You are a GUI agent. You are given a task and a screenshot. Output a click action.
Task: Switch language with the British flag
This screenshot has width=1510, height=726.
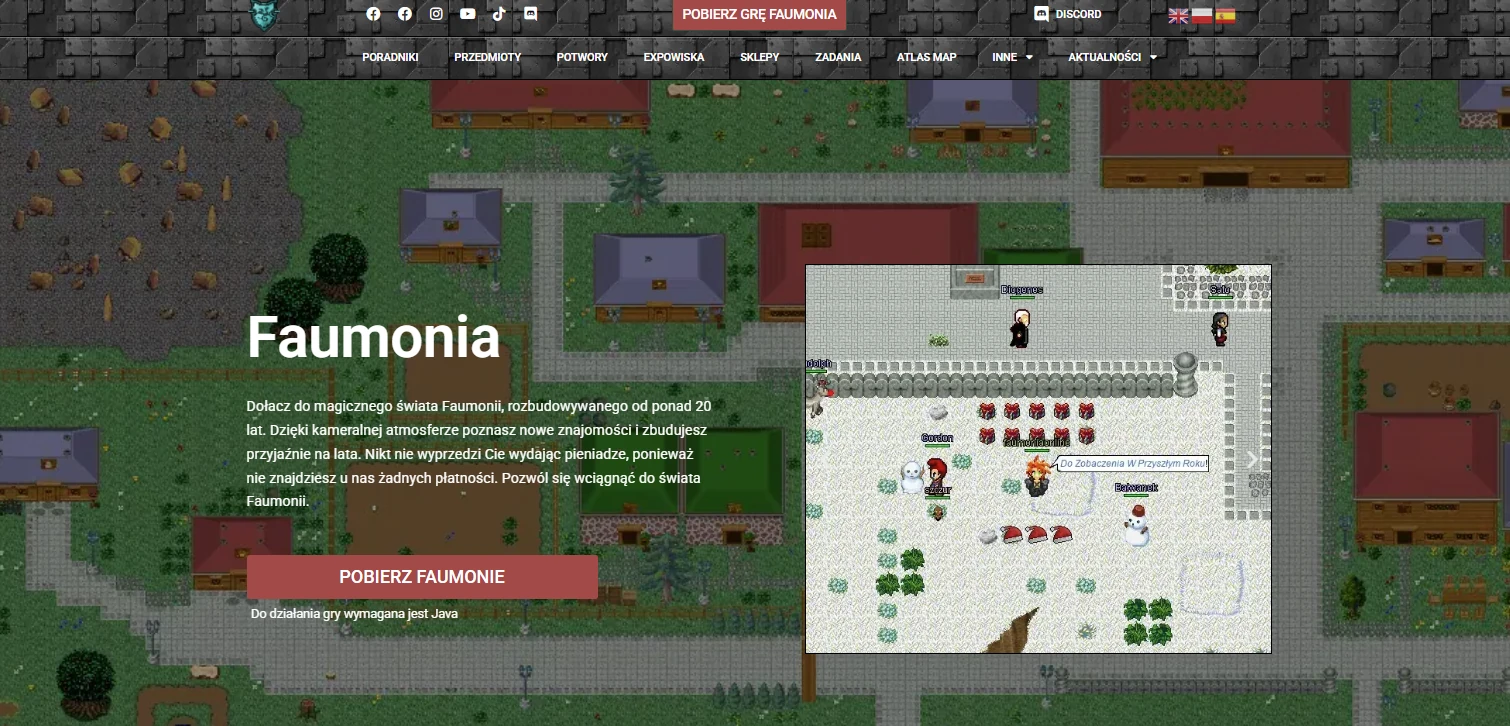(x=1179, y=15)
